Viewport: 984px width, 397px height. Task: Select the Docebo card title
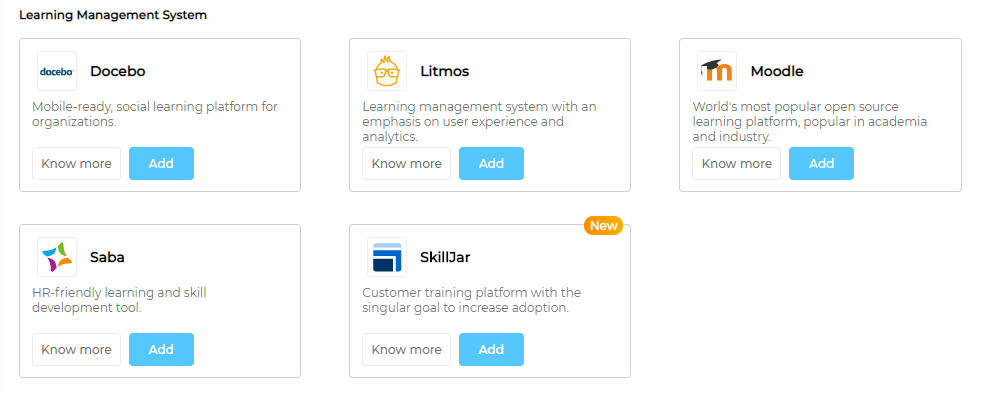tap(118, 71)
